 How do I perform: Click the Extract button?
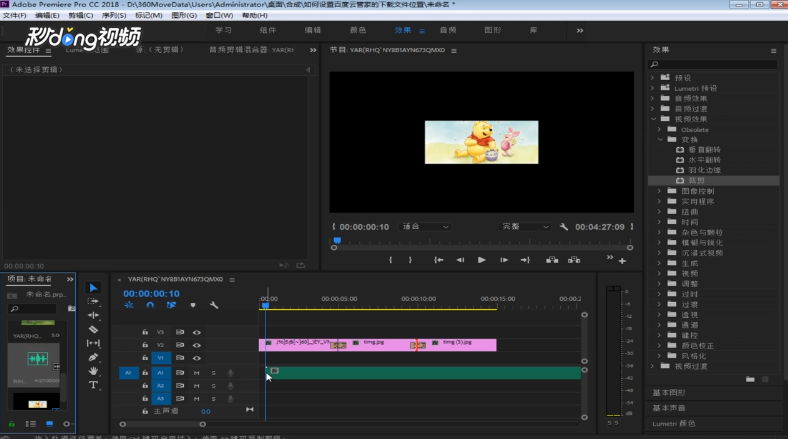574,260
